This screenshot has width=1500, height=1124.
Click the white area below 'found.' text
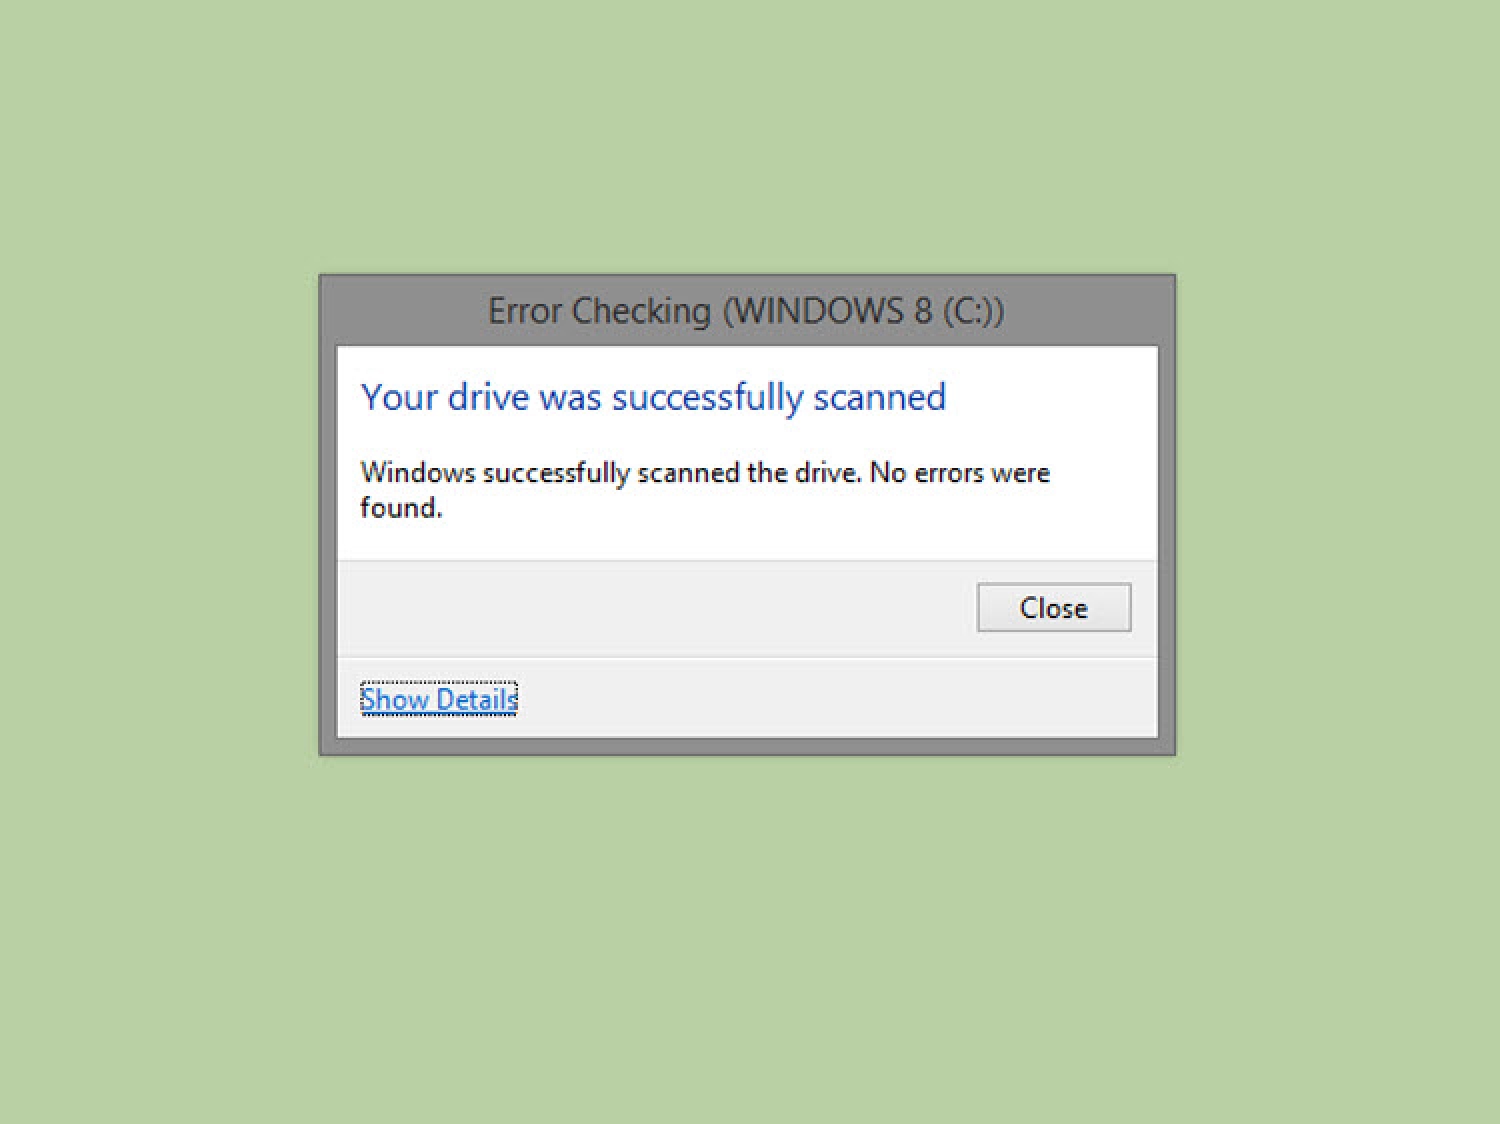[x=747, y=541]
